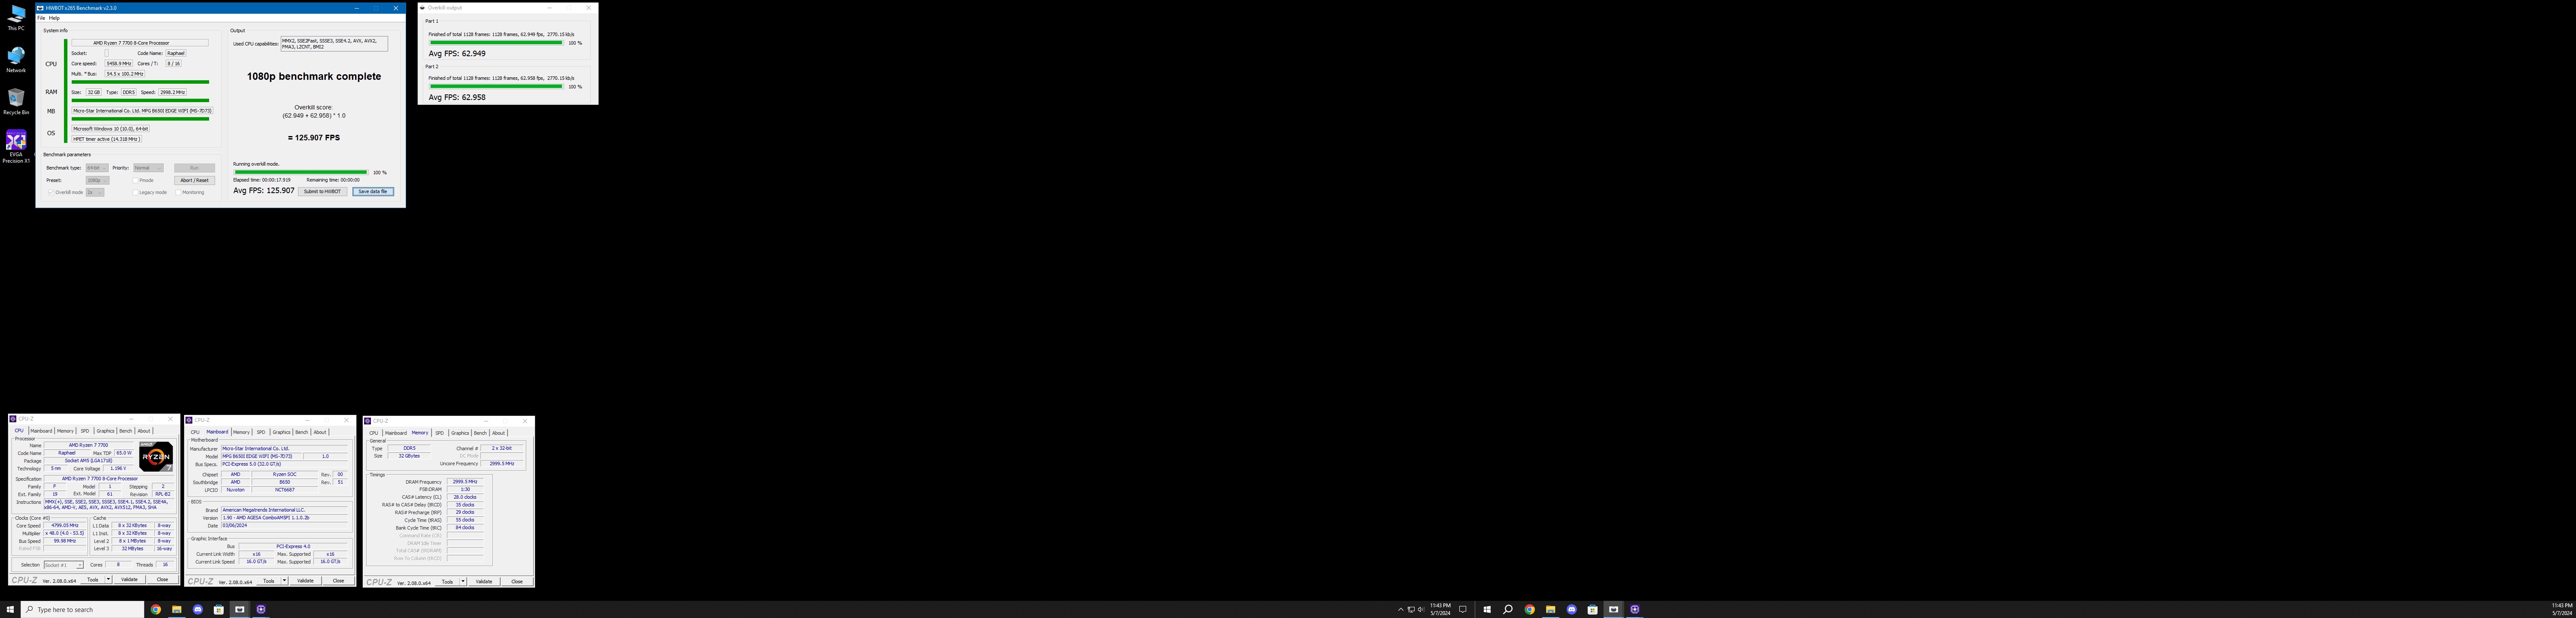The image size is (2576, 618).
Task: Switch to SPD tab in CPU-Z CPU-tab window
Action: point(85,431)
